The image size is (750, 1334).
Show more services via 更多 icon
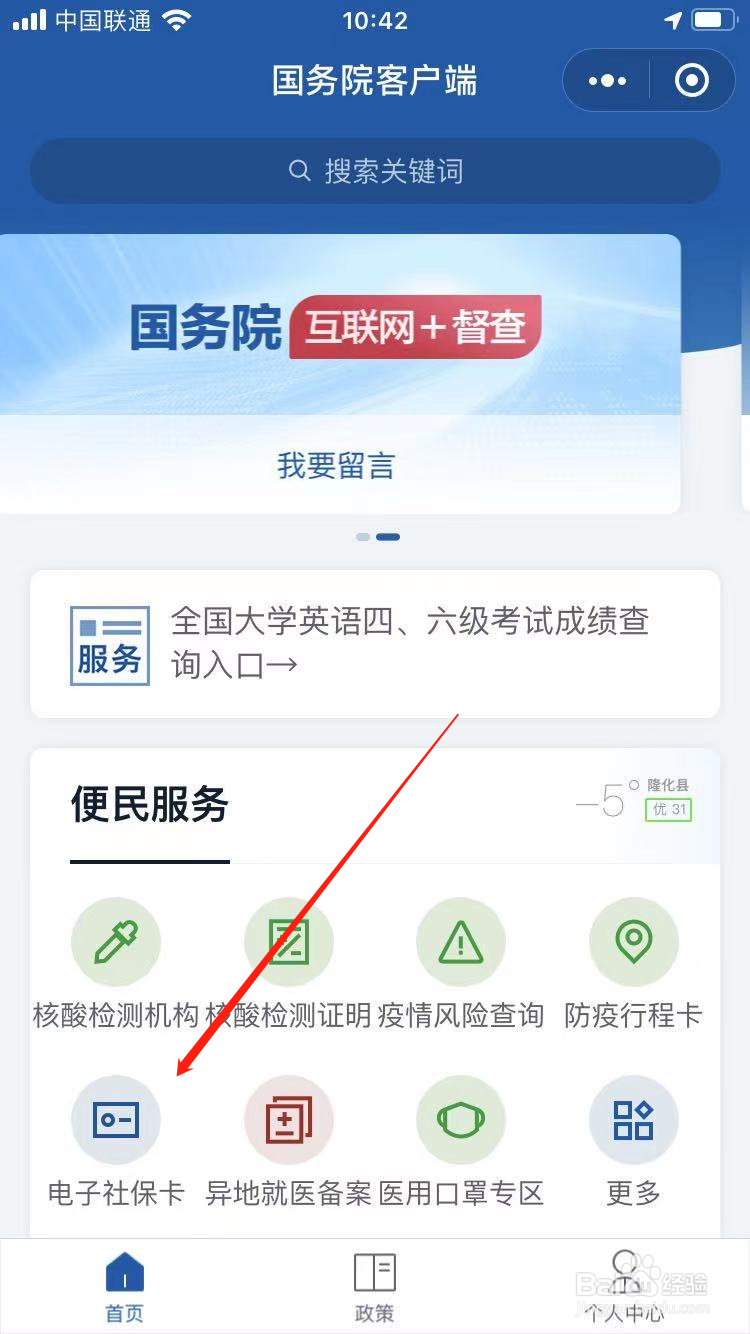pyautogui.click(x=634, y=1120)
